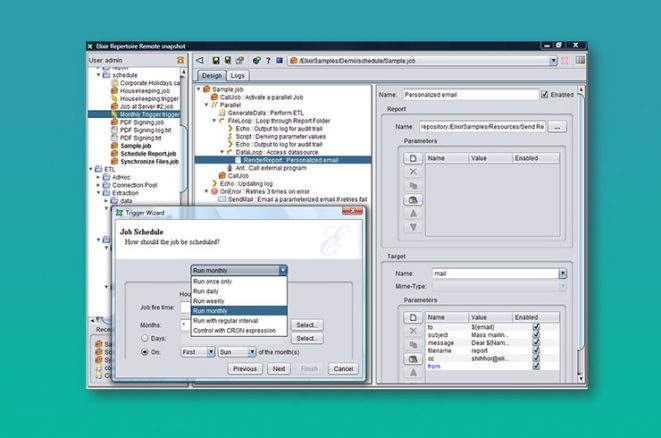
Task: Click the back arrow toolbar icon
Action: [x=200, y=60]
